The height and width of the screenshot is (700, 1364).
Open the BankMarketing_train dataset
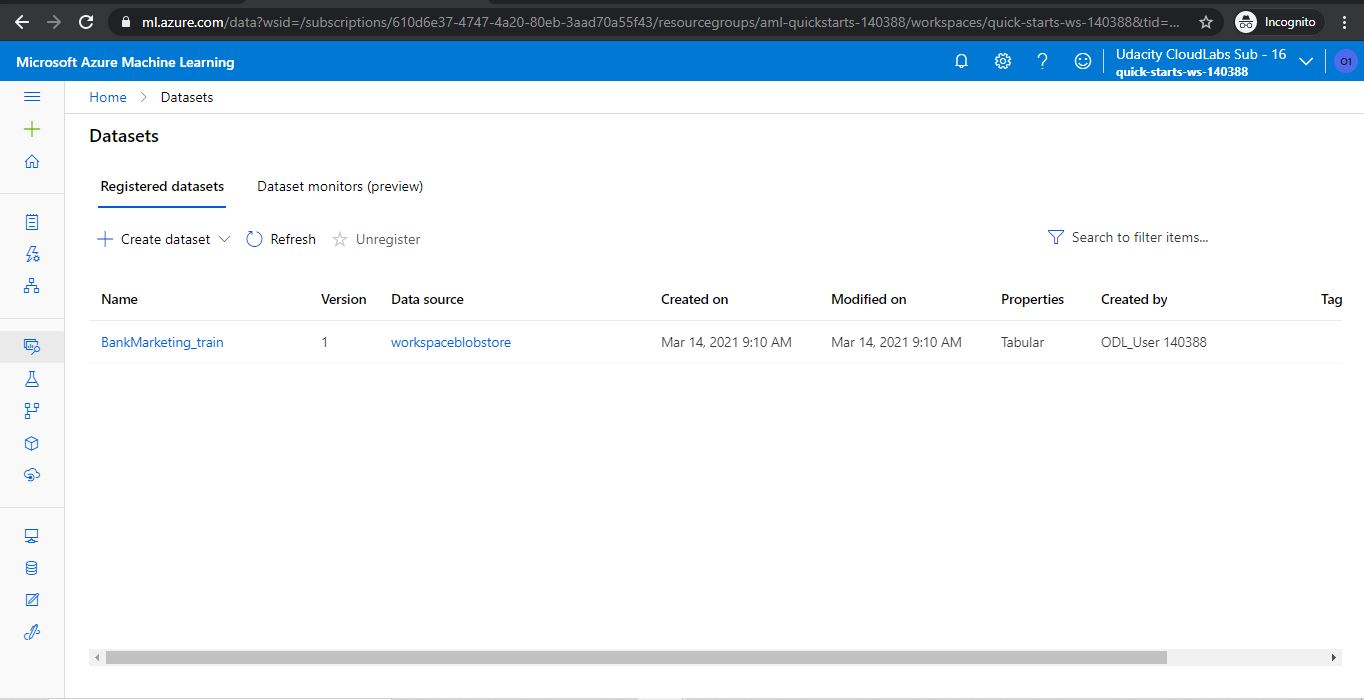pos(162,341)
